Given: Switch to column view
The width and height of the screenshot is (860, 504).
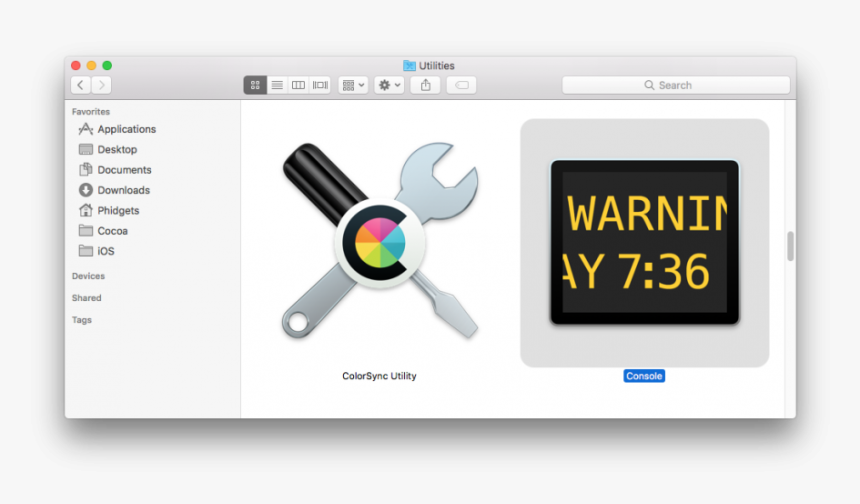Looking at the screenshot, I should (x=298, y=85).
